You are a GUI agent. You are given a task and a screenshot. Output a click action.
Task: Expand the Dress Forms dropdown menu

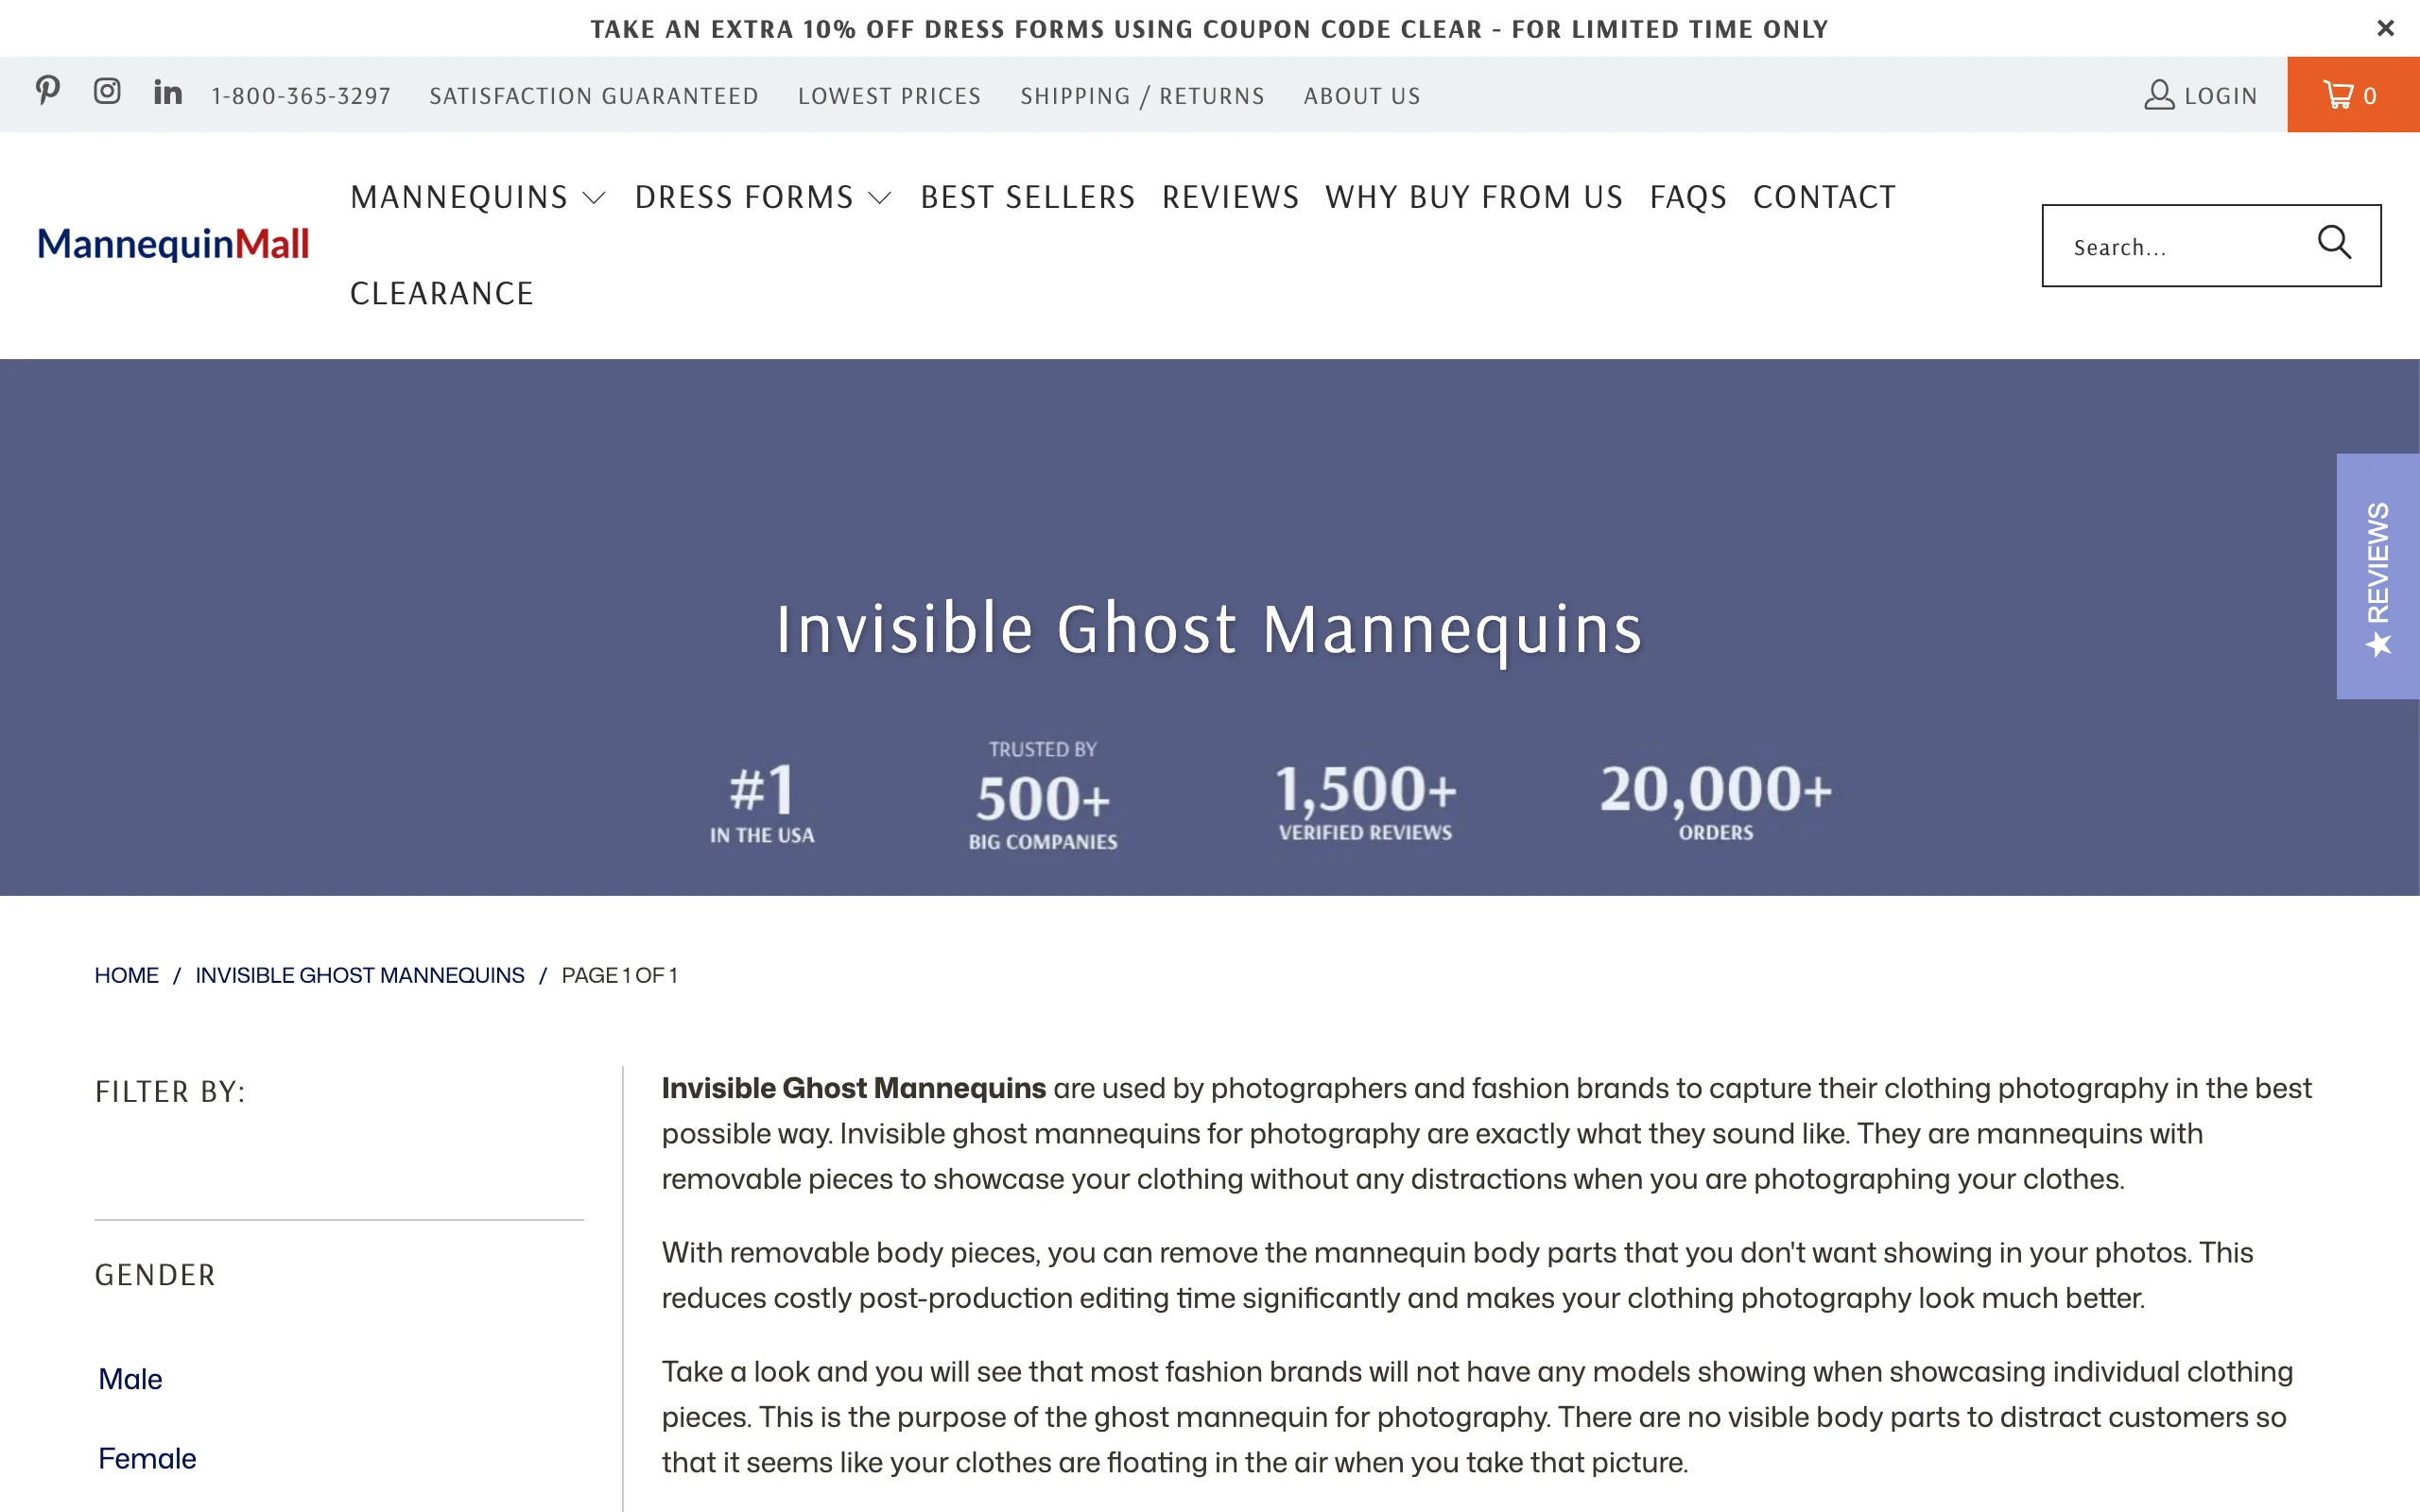point(763,197)
